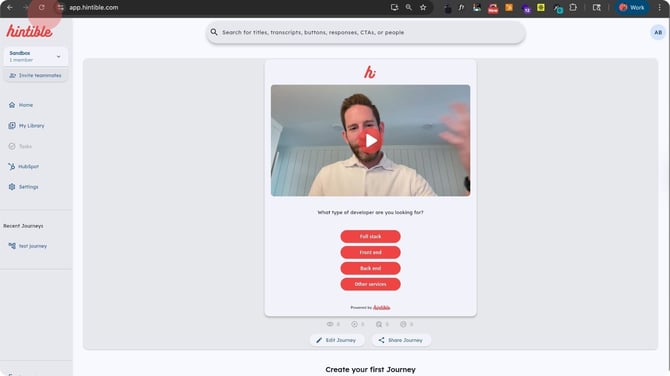Click the Share Journey button
Screen dimensions: 670x376
401,340
